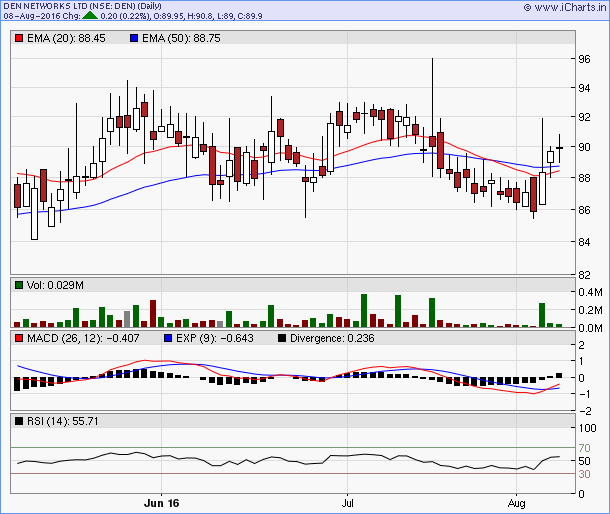This screenshot has height=514, width=610.
Task: Click the last candlestick near 90
Action: (x=559, y=148)
